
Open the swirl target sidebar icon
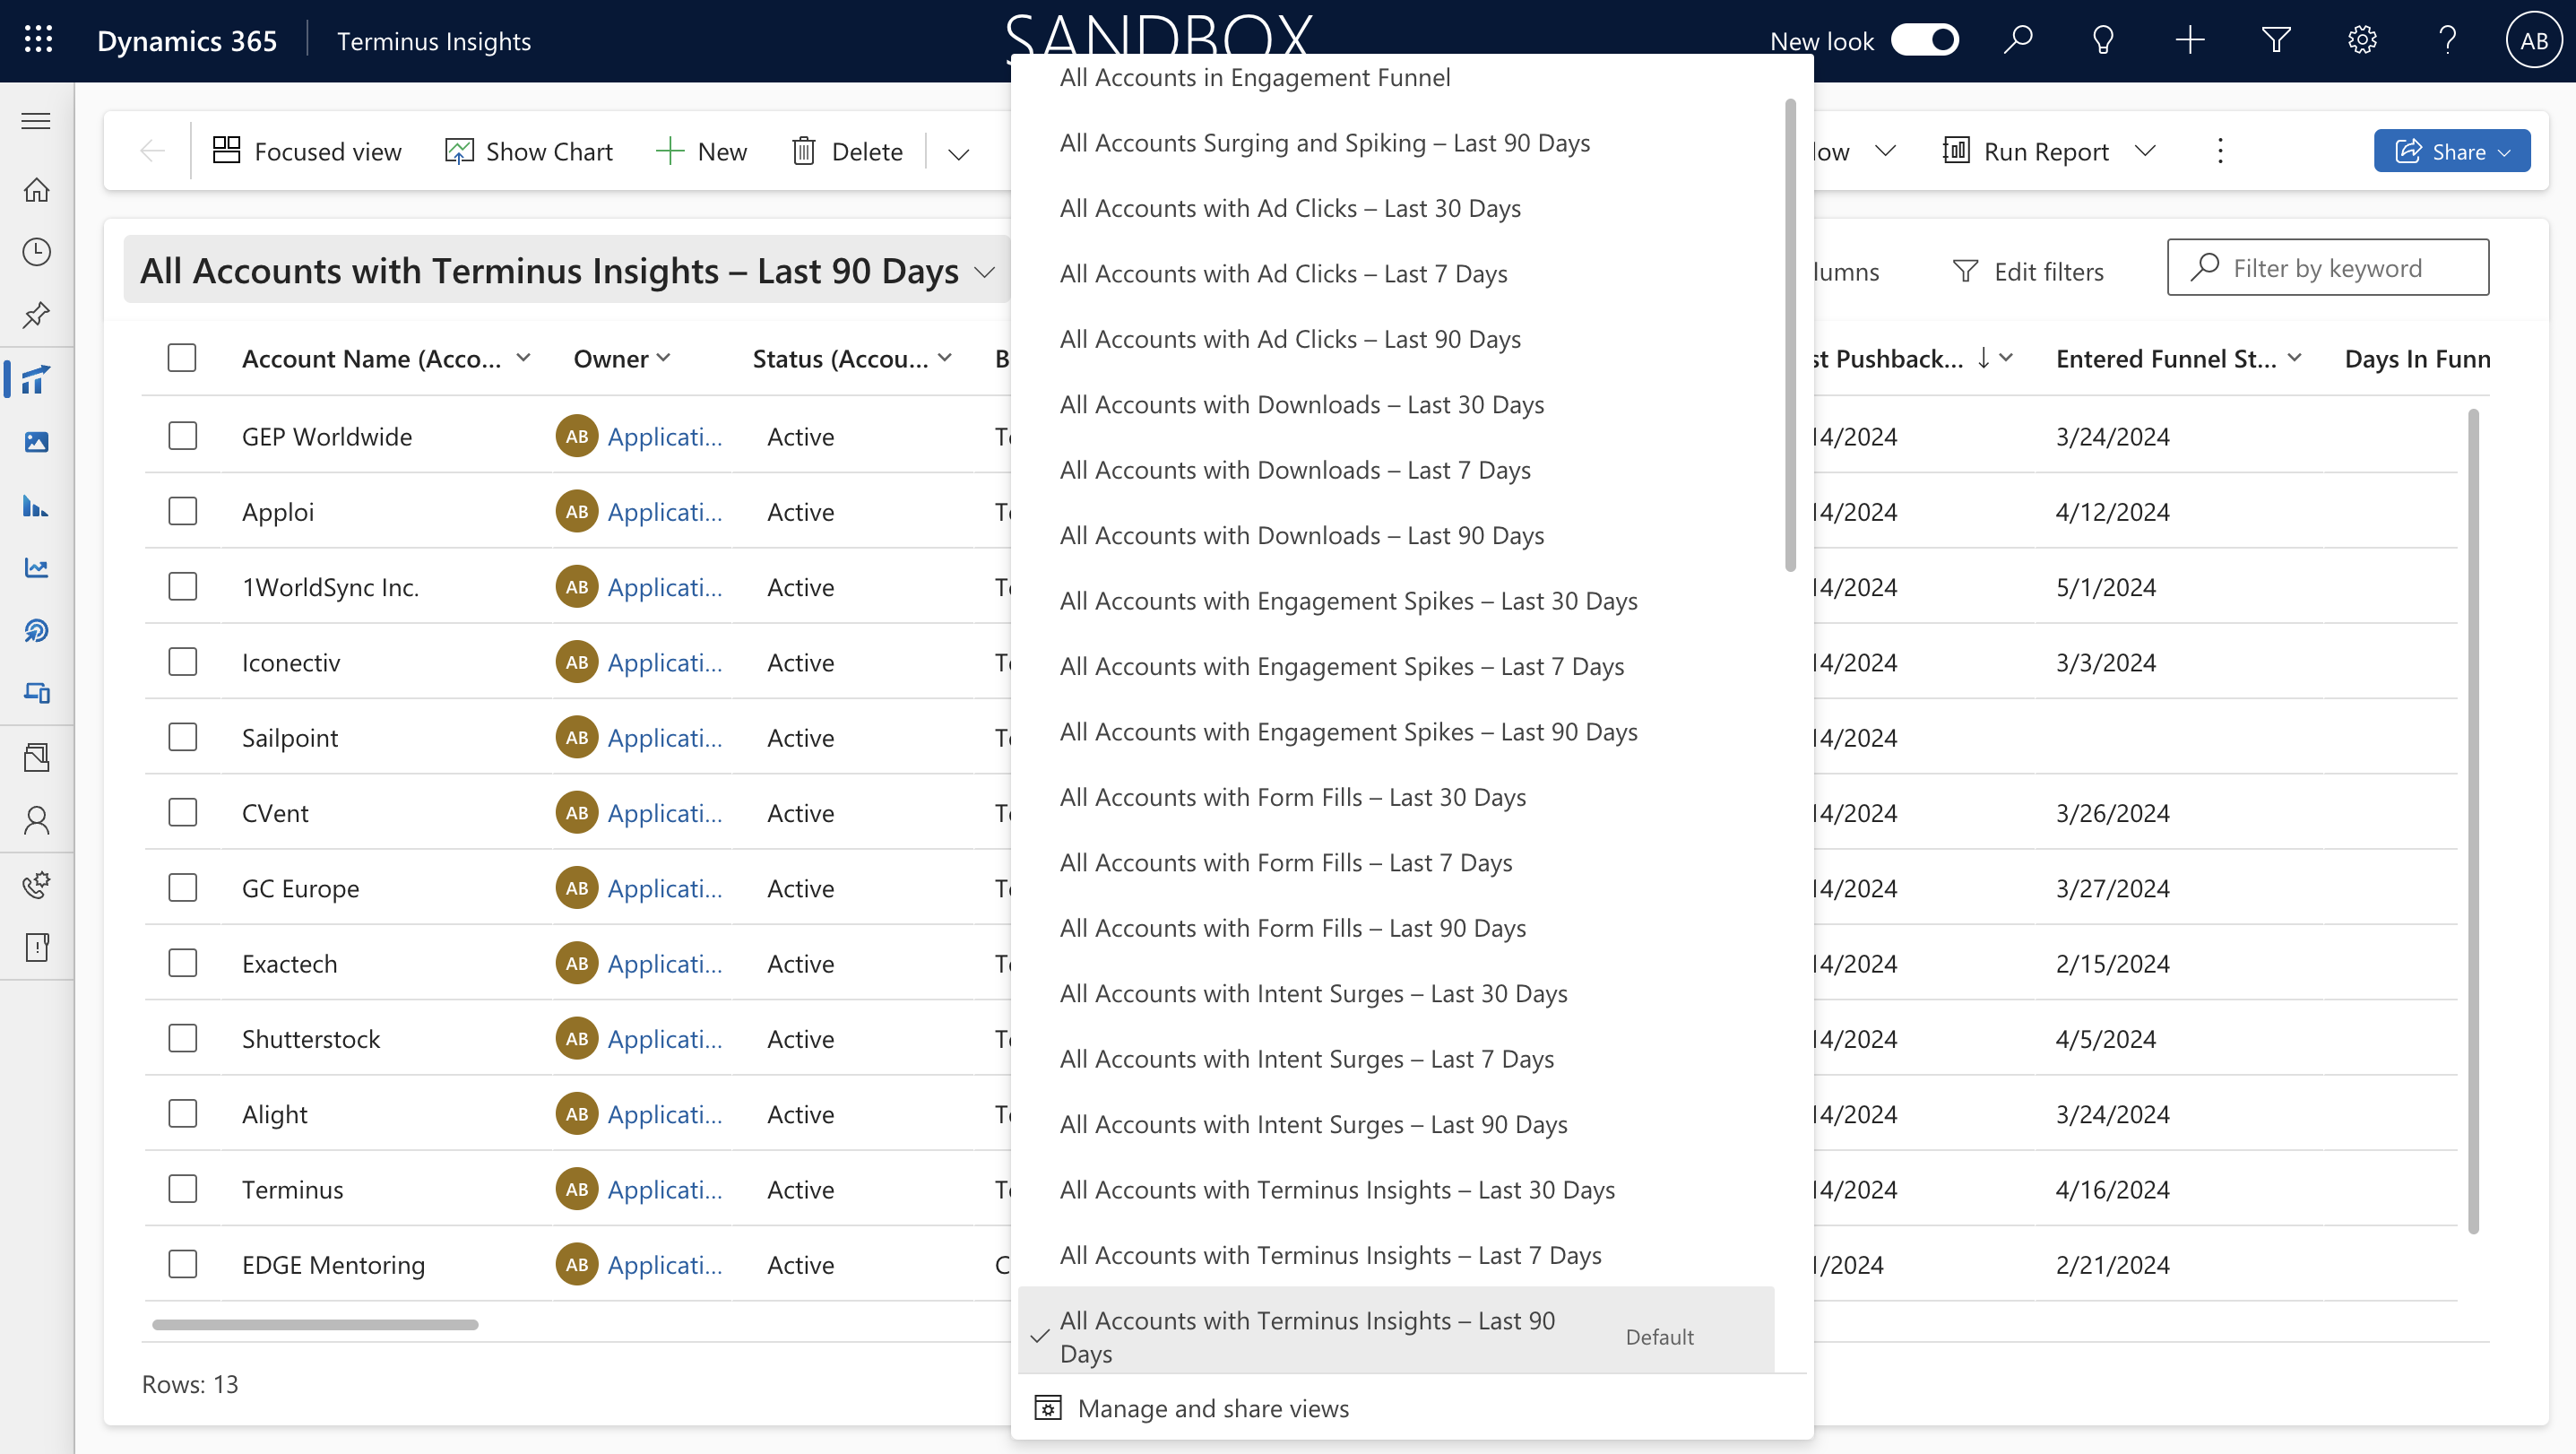[x=36, y=631]
